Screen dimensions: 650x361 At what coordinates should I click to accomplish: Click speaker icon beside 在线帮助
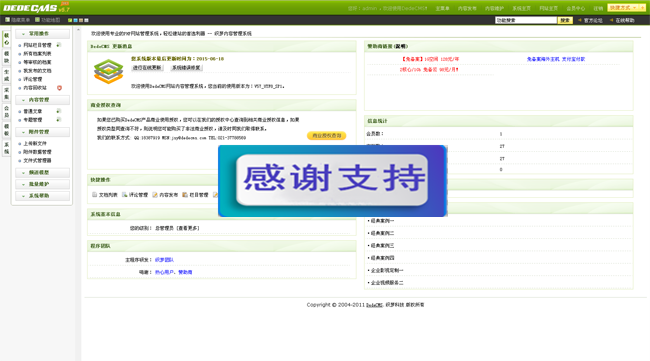pos(611,20)
